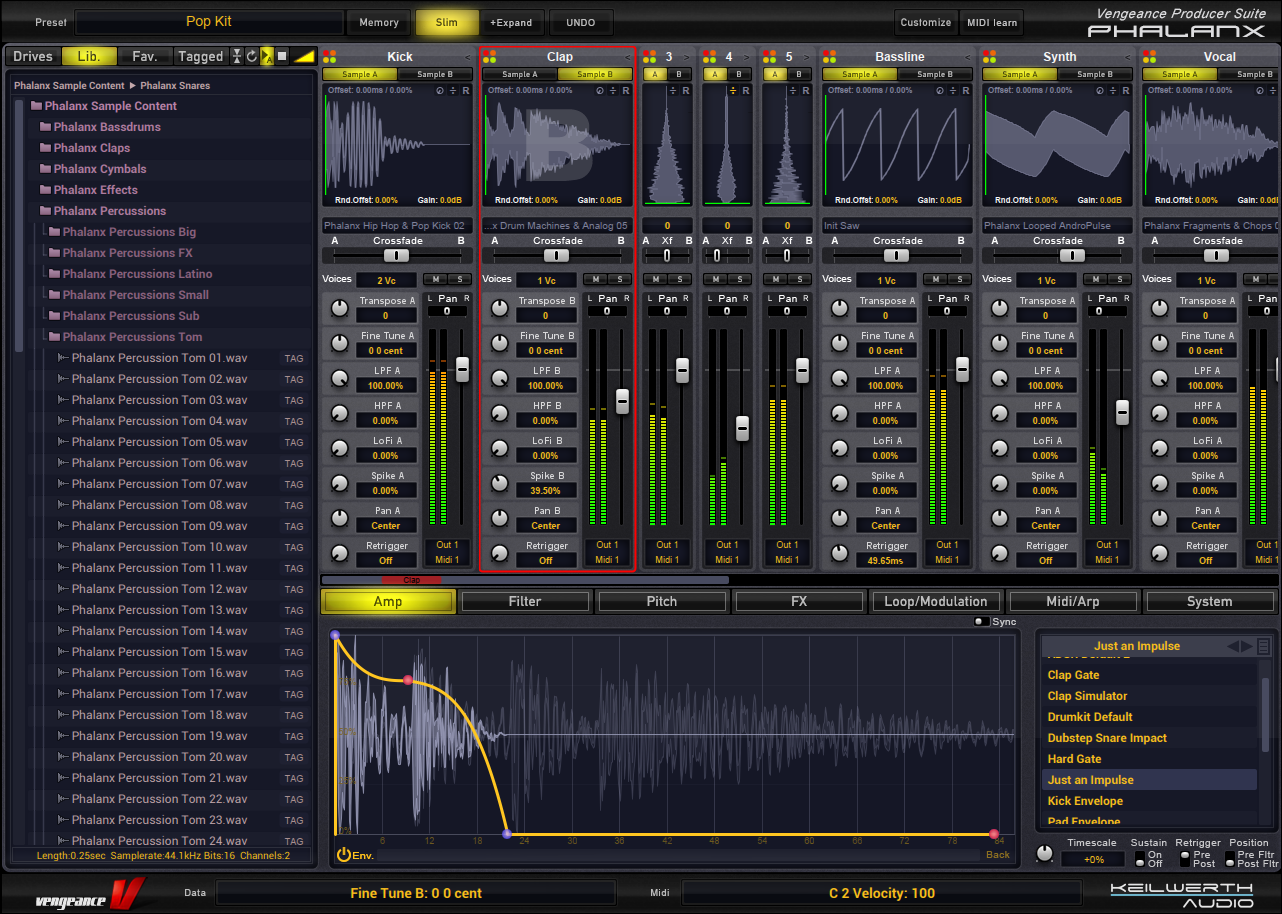The width and height of the screenshot is (1282, 914).
Task: Open the FX tab
Action: point(799,601)
